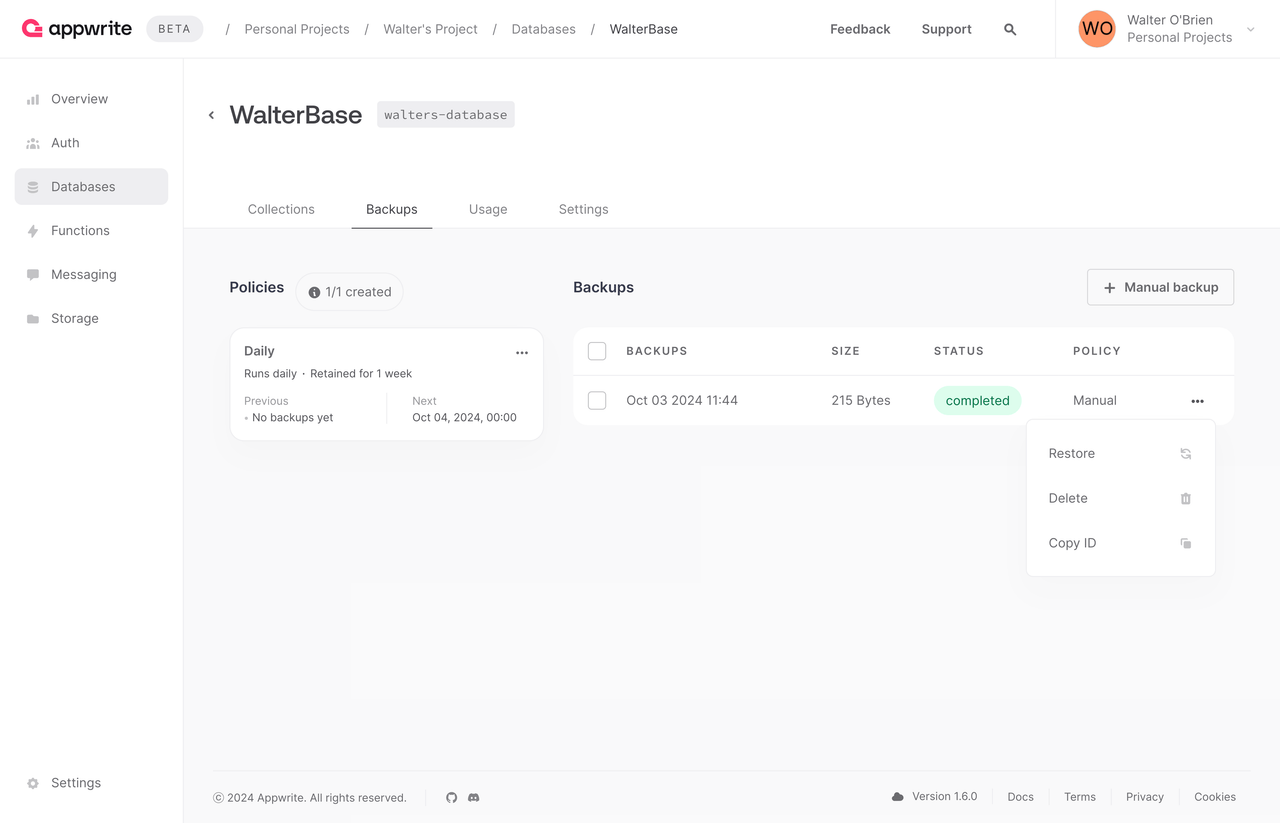The image size is (1280, 823).
Task: Click the Messaging chat bubble icon
Action: click(x=33, y=275)
